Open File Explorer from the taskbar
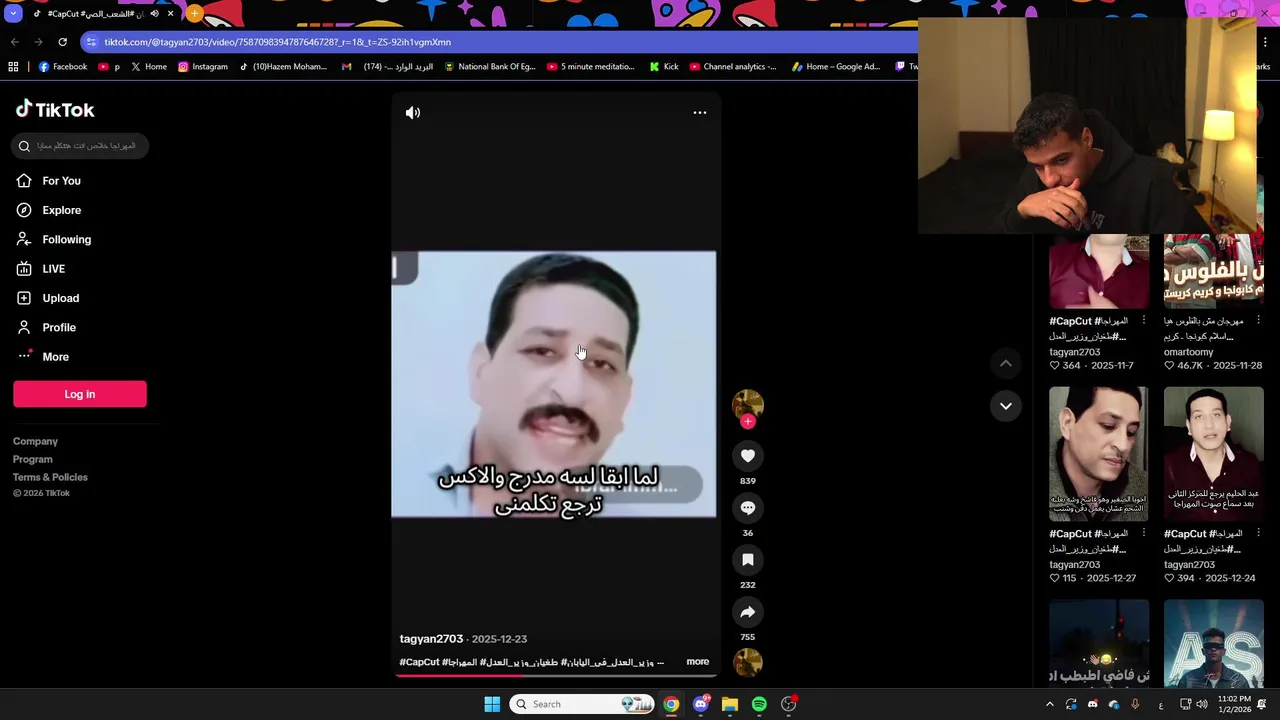The width and height of the screenshot is (1280, 720). pyautogui.click(x=730, y=704)
